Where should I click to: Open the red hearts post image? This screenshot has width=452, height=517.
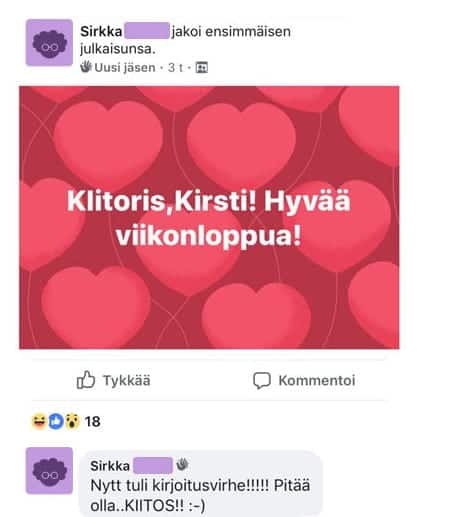[x=209, y=217]
